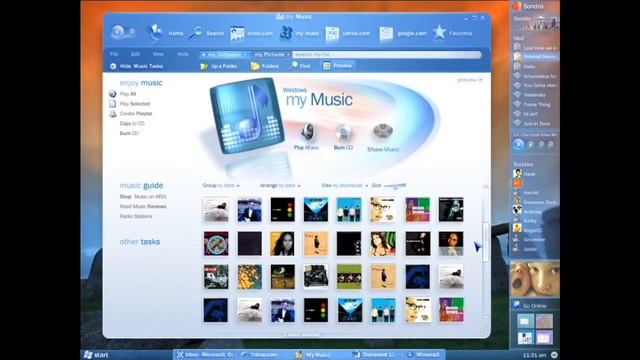
Task: Click Shop Music on MSN
Action: [143, 196]
